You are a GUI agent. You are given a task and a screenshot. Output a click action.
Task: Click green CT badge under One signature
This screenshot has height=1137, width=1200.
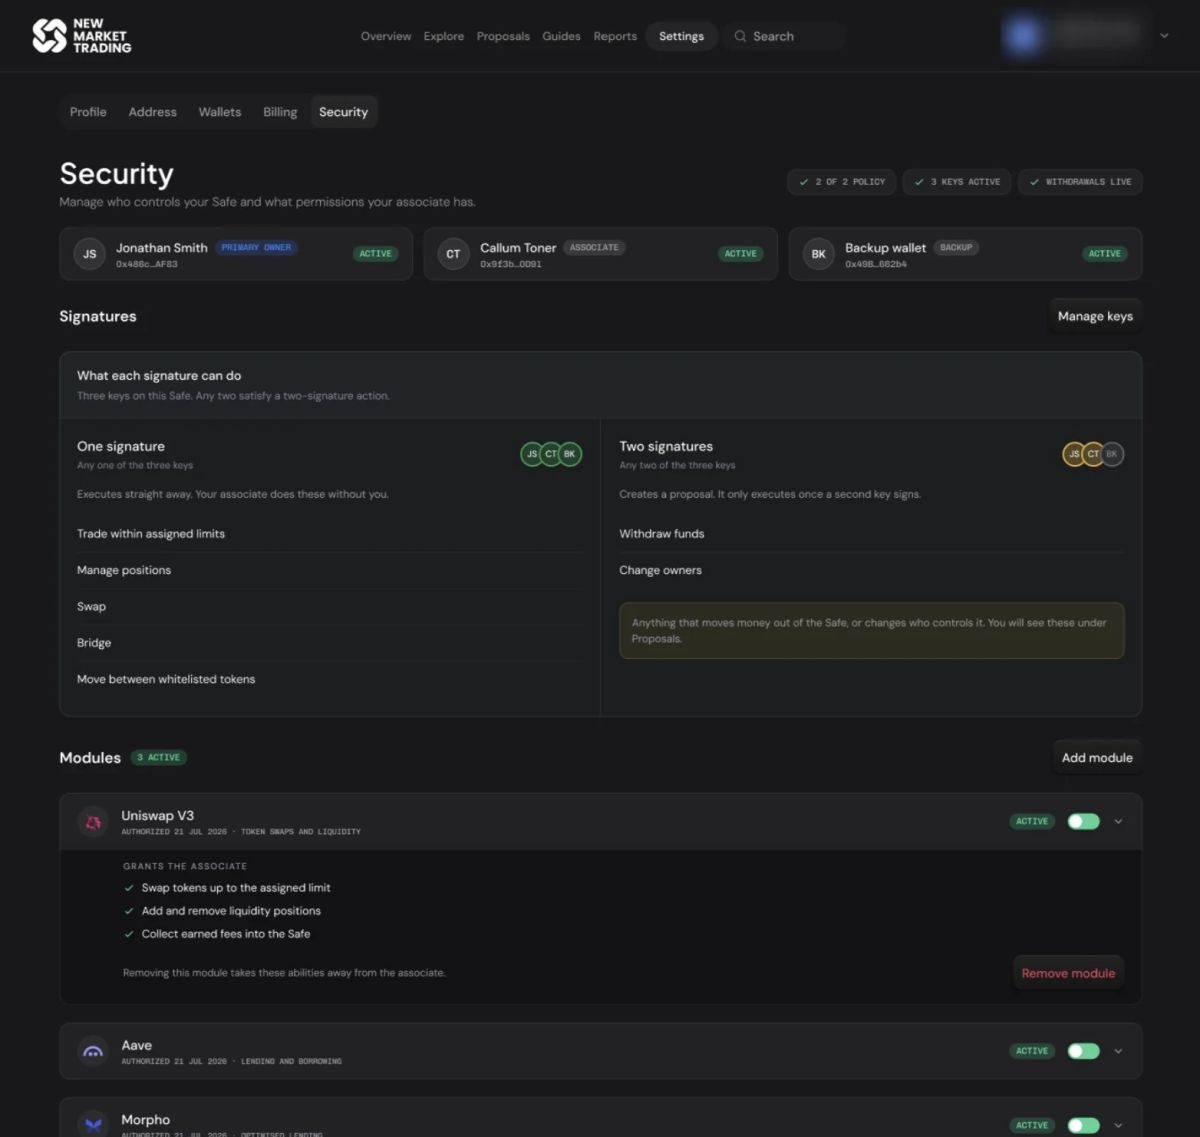[x=551, y=454]
